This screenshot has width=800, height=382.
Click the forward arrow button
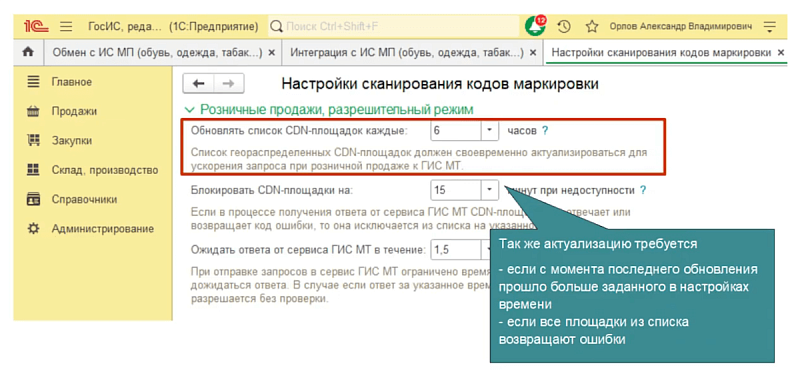click(229, 84)
